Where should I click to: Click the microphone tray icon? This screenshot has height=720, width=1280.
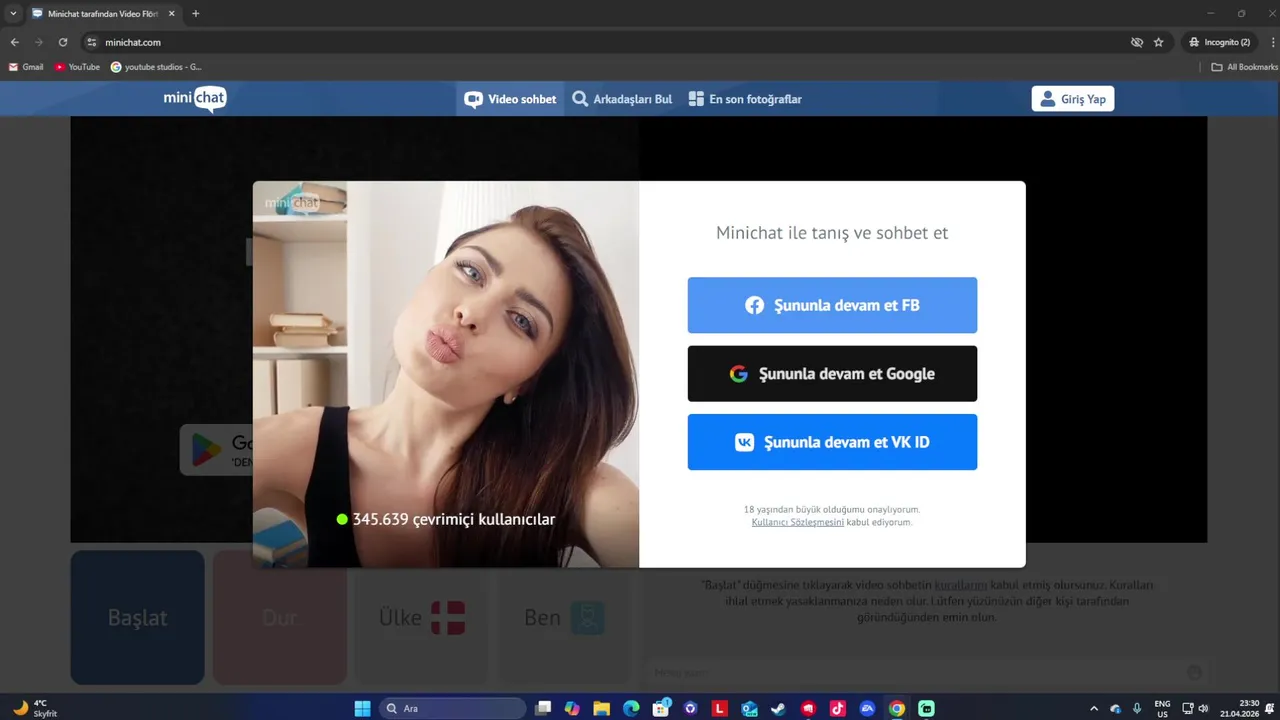point(1137,708)
